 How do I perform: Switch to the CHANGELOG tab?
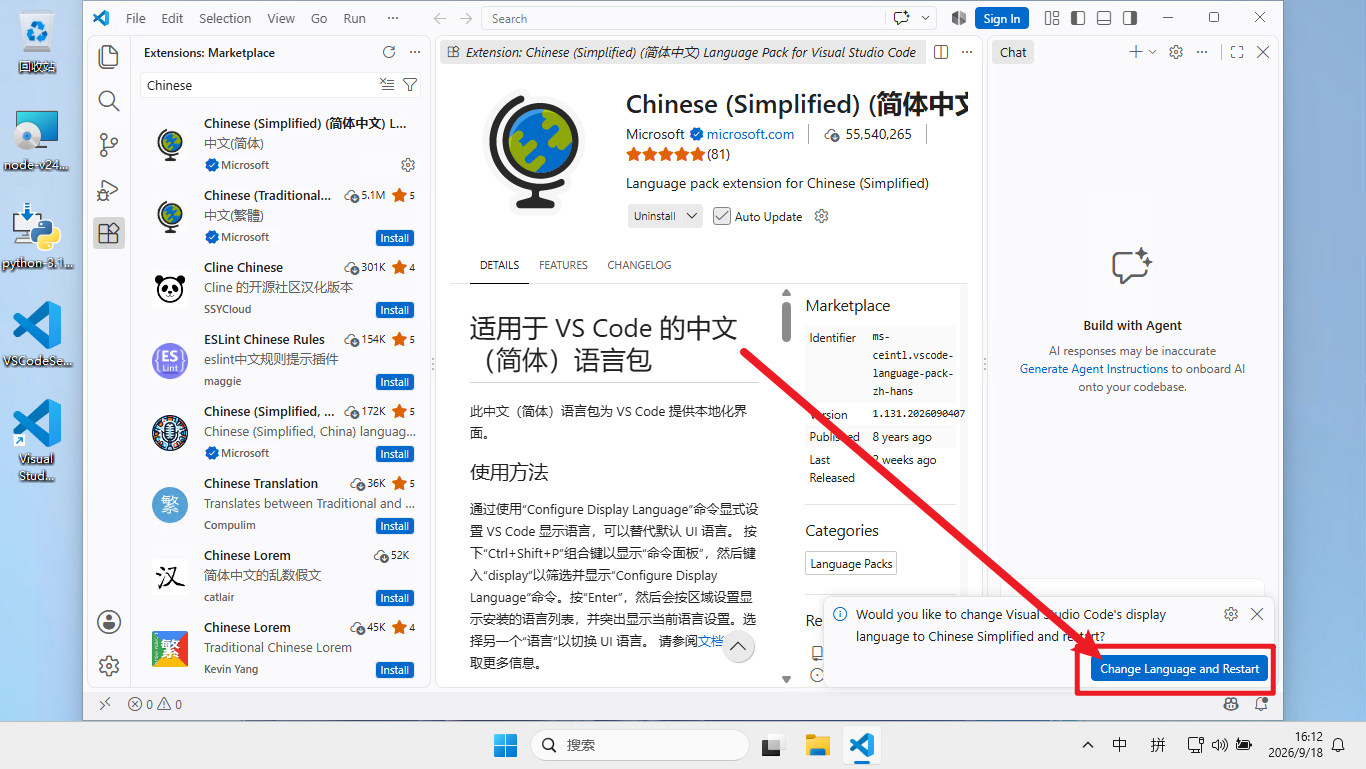click(x=639, y=265)
